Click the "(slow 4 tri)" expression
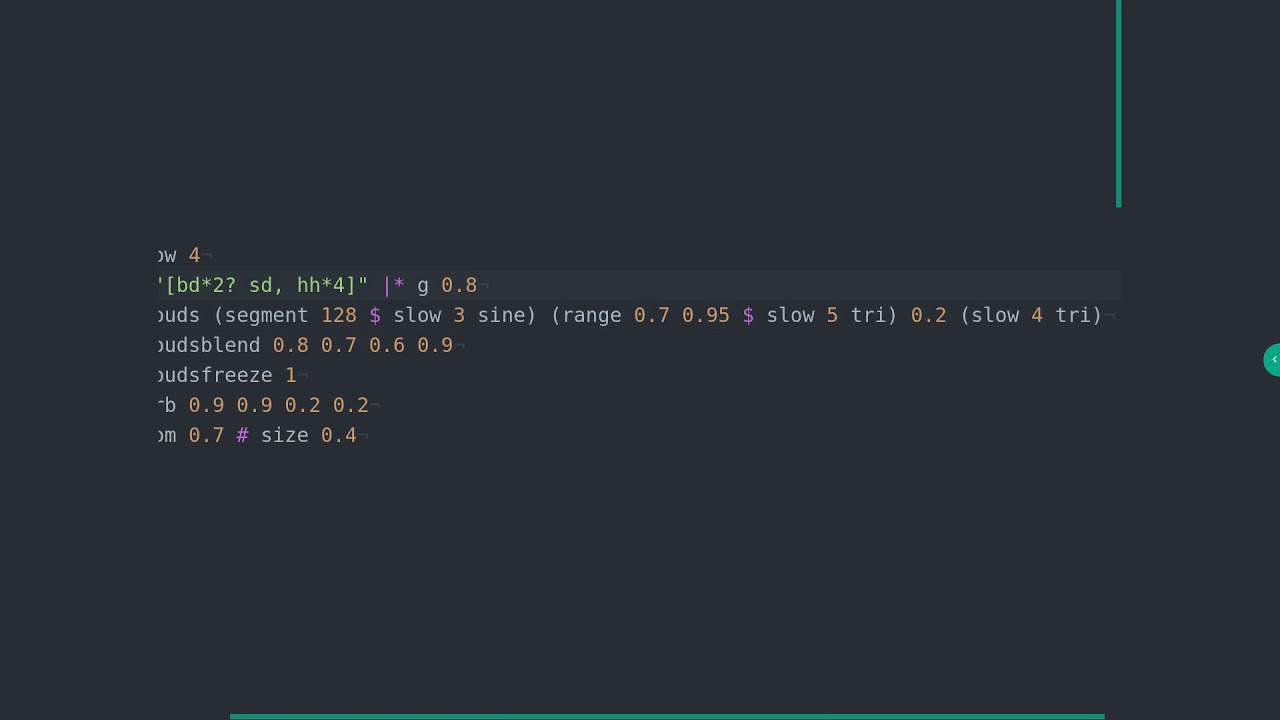1280x720 pixels. click(x=1031, y=315)
